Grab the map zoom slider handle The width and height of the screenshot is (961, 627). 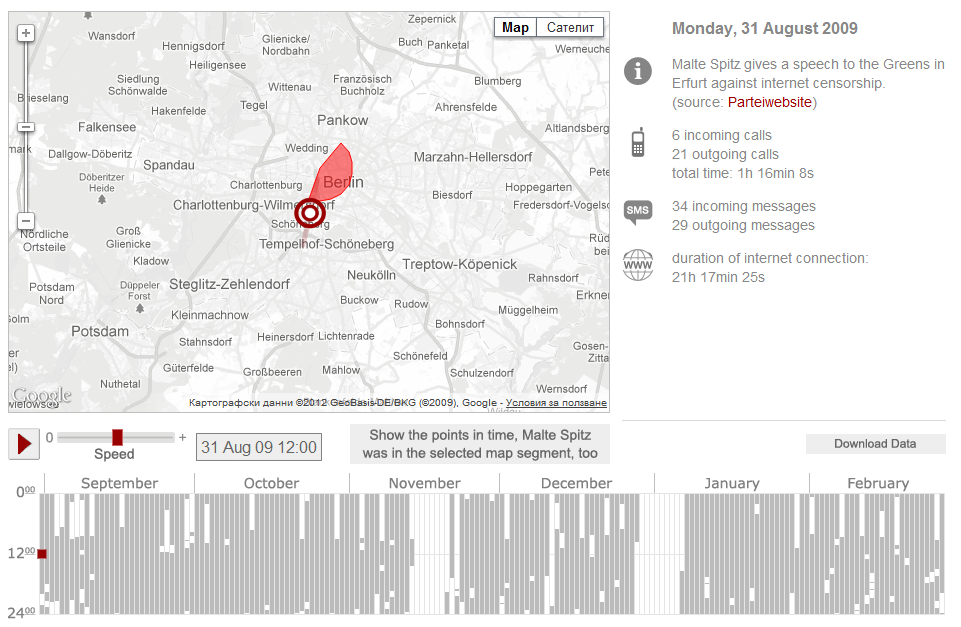26,127
